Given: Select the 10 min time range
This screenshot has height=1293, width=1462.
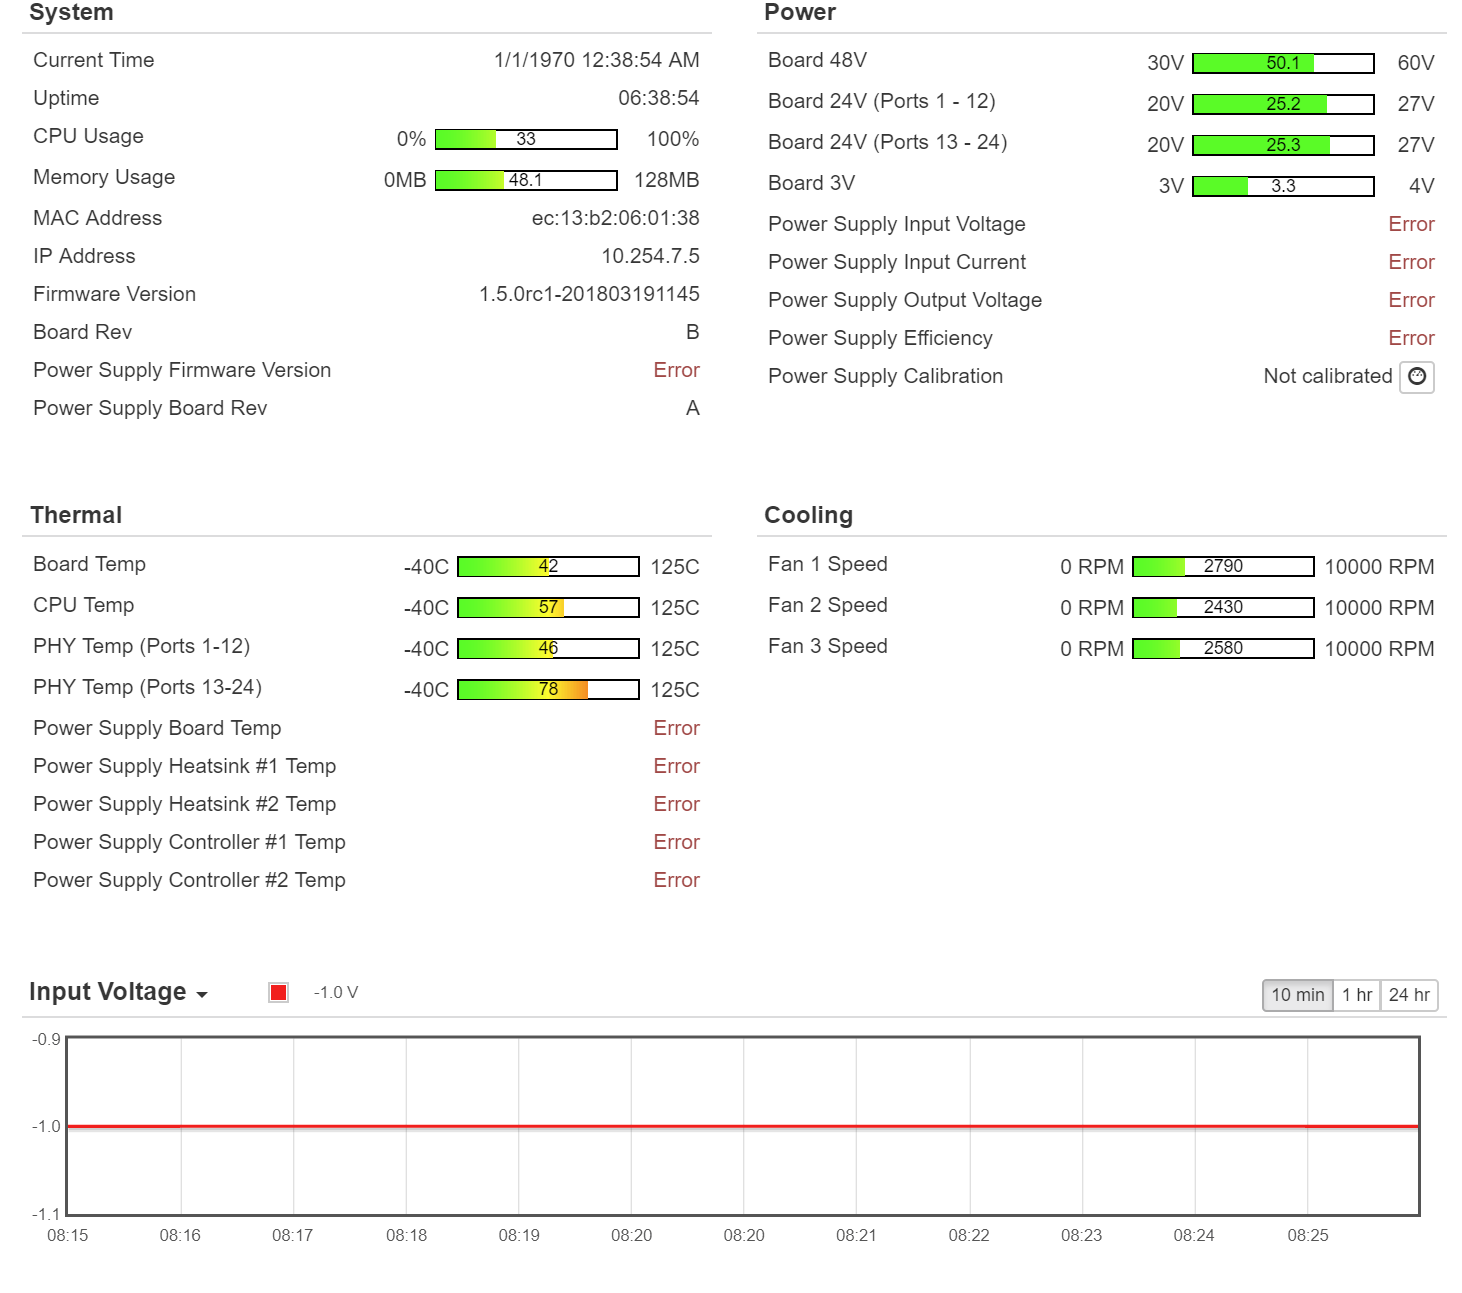Looking at the screenshot, I should coord(1297,995).
